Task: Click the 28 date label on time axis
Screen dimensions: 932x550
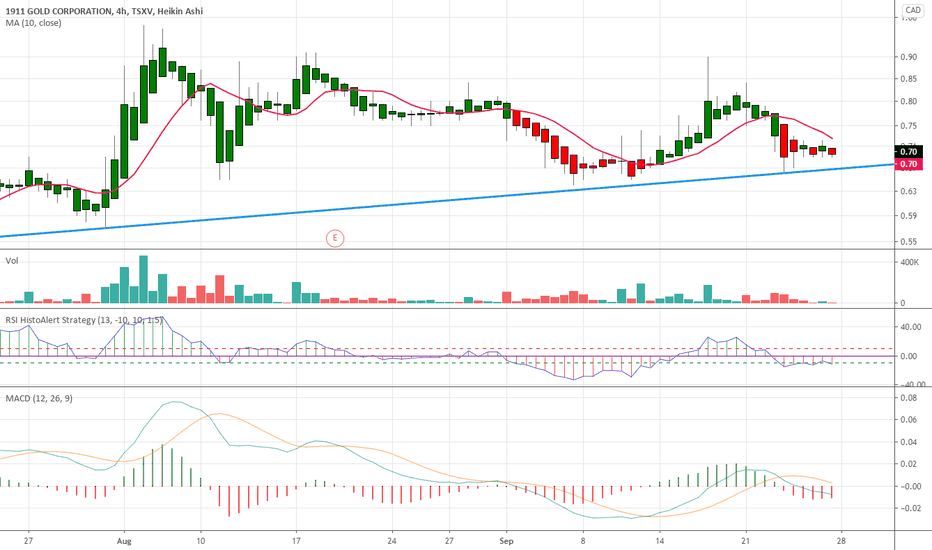Action: click(842, 541)
